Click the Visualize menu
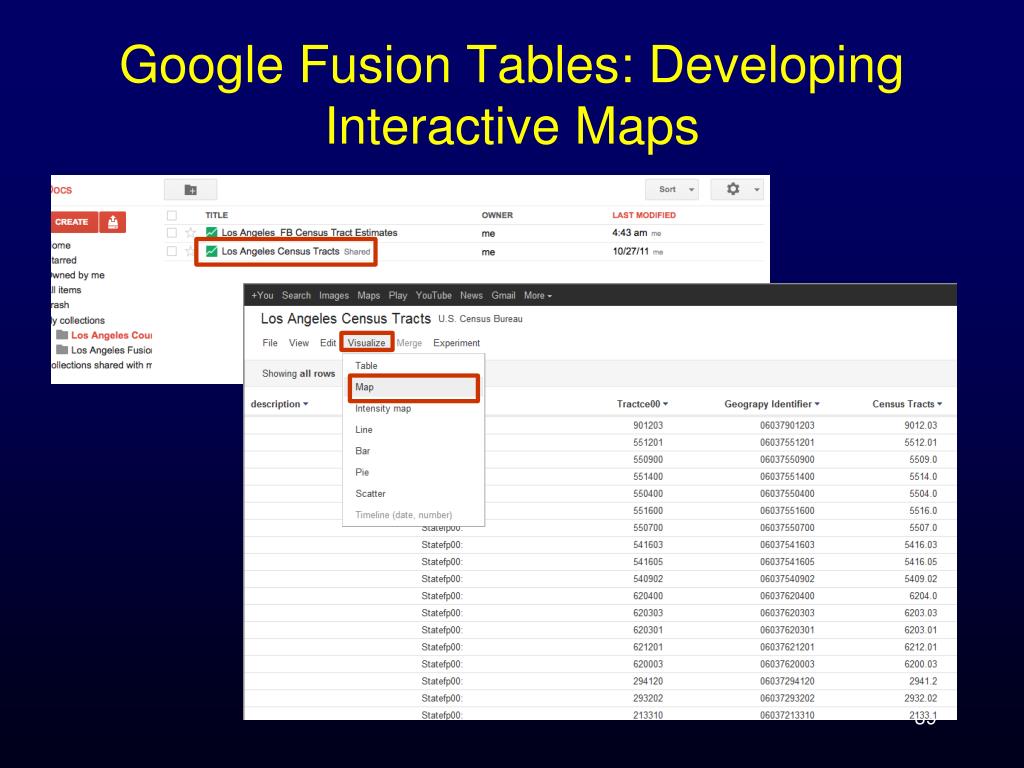Image resolution: width=1024 pixels, height=768 pixels. coord(366,343)
